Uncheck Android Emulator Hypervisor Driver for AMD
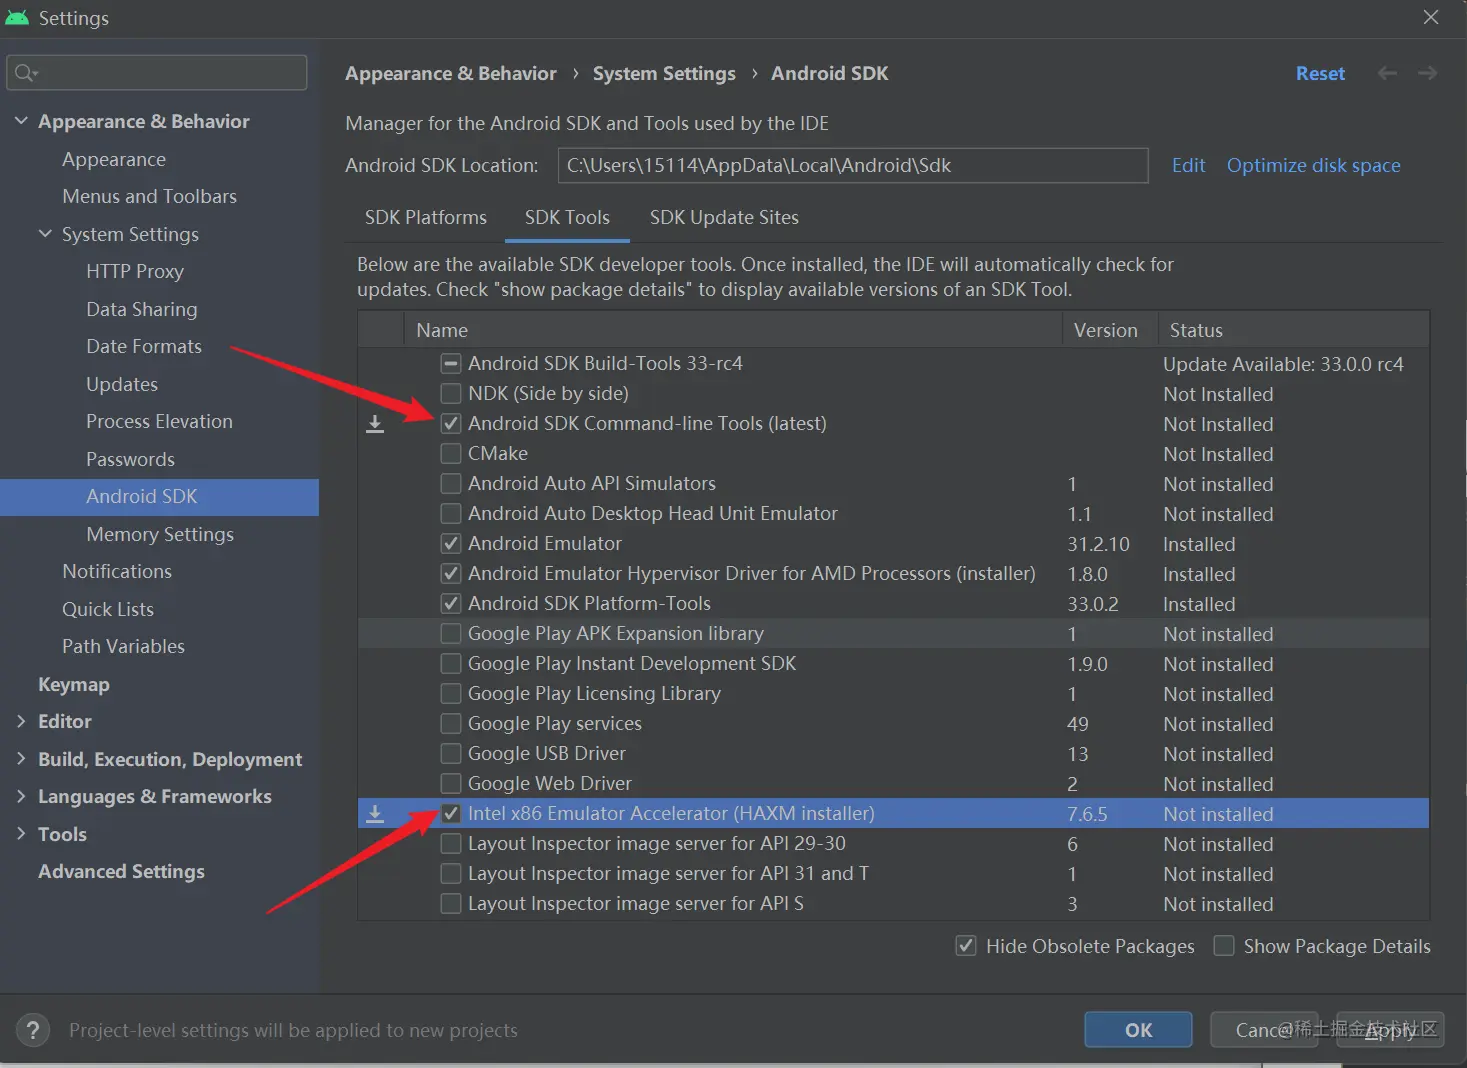The width and height of the screenshot is (1467, 1068). [x=451, y=573]
